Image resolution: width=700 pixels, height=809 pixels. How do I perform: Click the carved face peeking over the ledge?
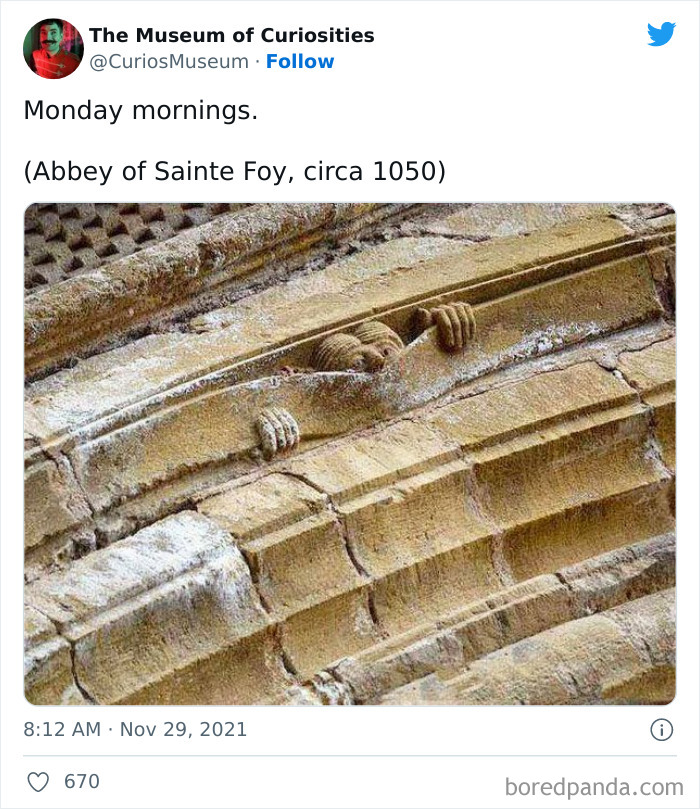(357, 346)
